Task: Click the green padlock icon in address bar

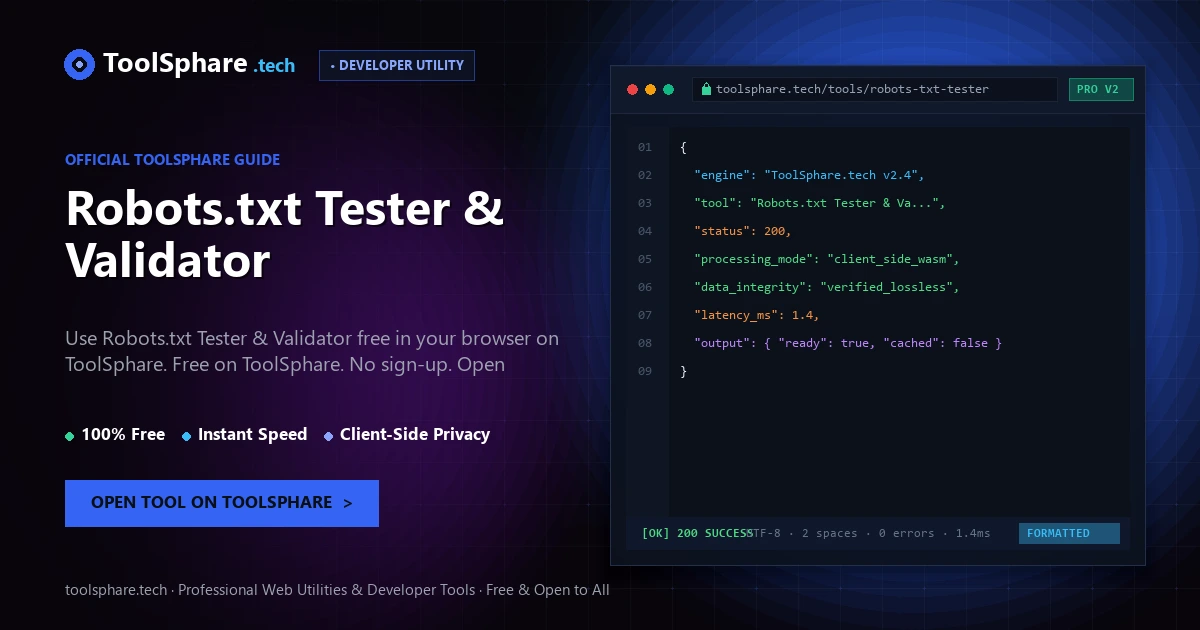Action: click(x=706, y=89)
